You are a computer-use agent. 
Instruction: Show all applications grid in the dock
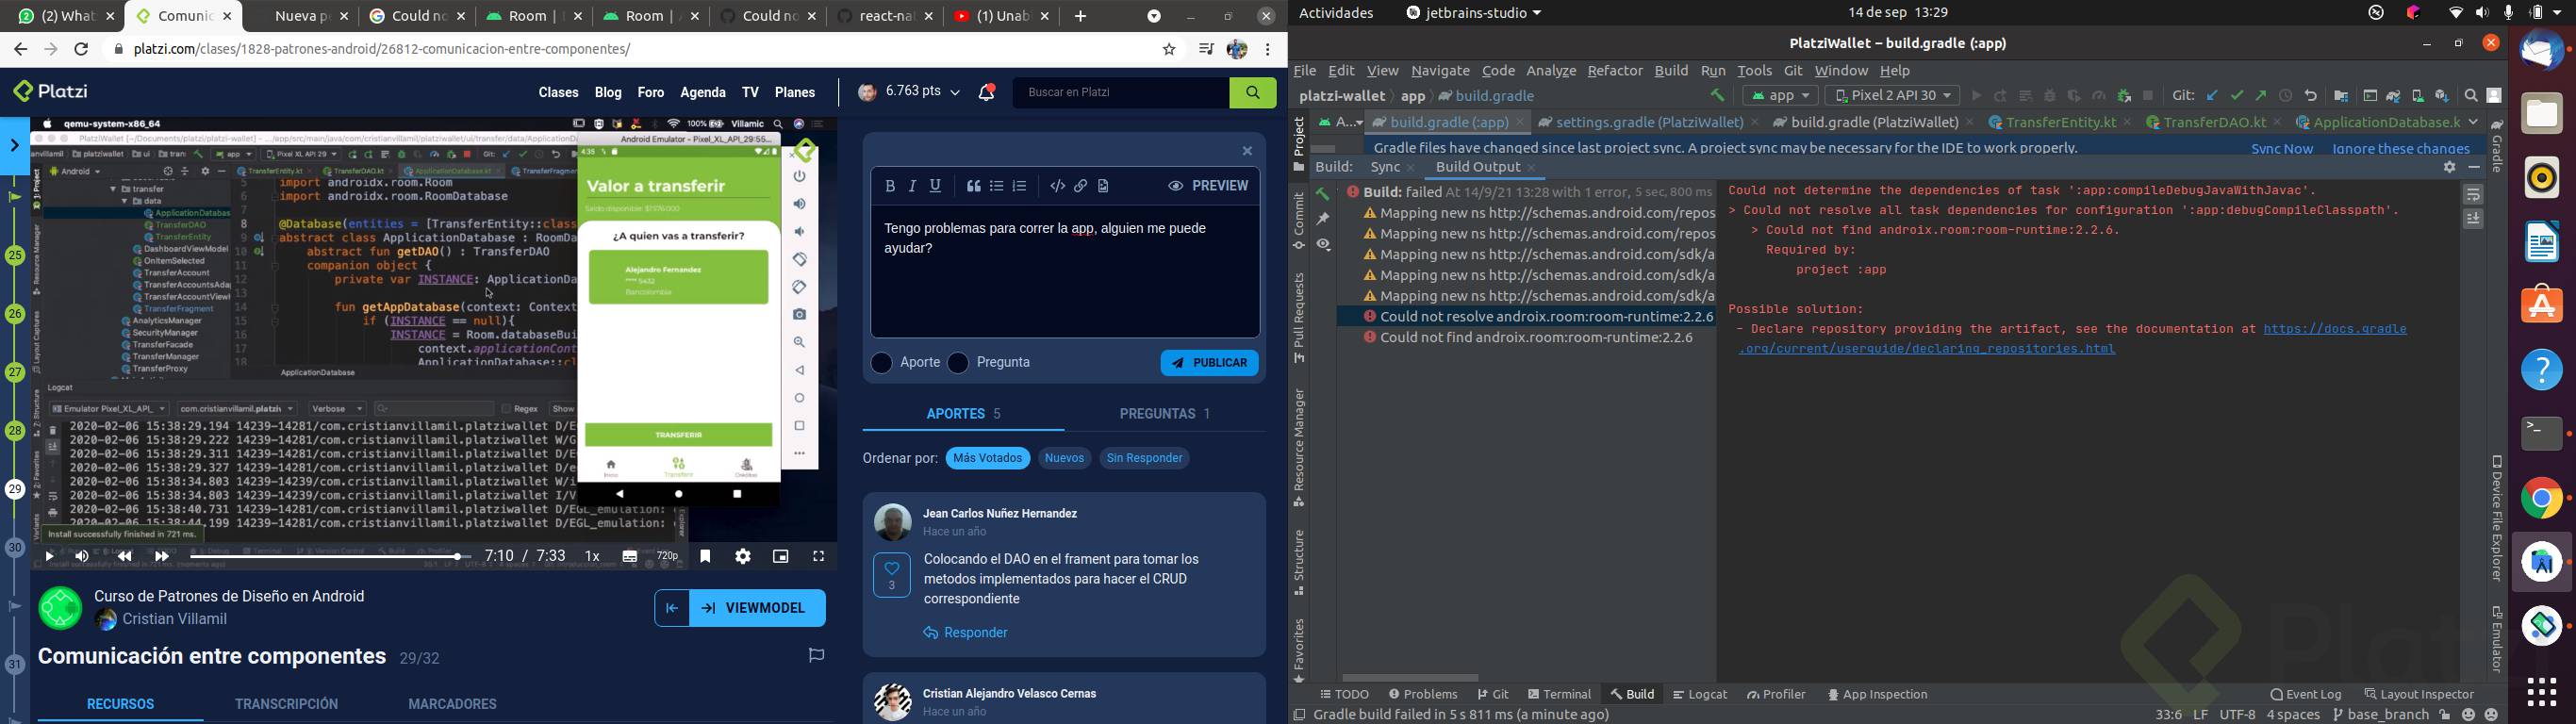(x=2542, y=691)
